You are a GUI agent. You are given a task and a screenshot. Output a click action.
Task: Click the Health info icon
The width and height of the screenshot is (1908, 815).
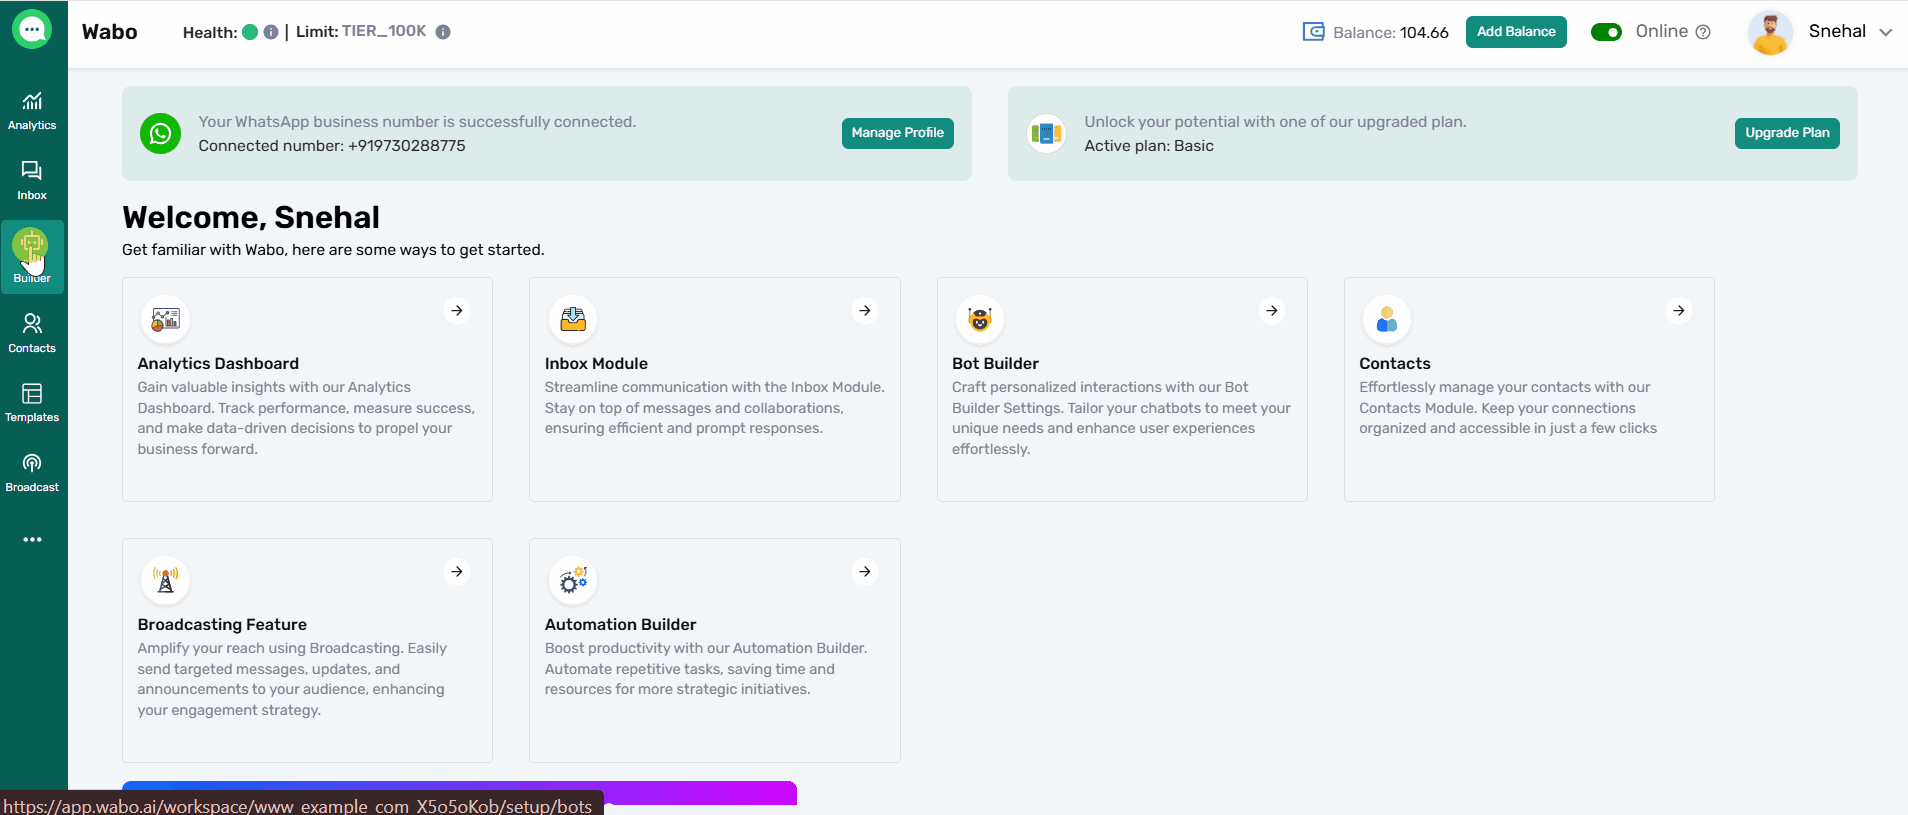pos(271,32)
